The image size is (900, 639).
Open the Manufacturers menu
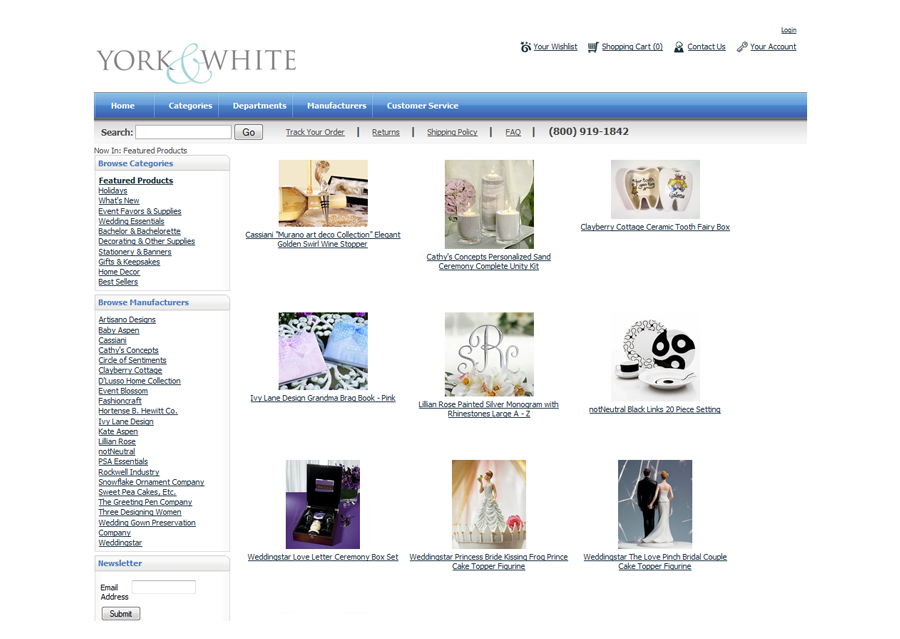336,106
